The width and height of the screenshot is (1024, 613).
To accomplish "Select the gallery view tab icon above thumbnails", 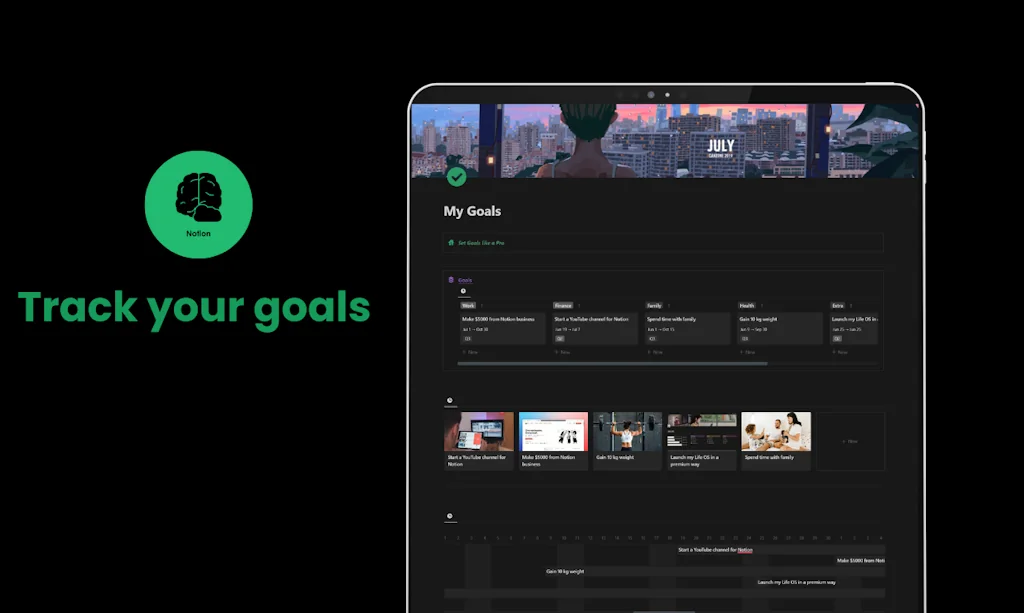I will pyautogui.click(x=449, y=400).
